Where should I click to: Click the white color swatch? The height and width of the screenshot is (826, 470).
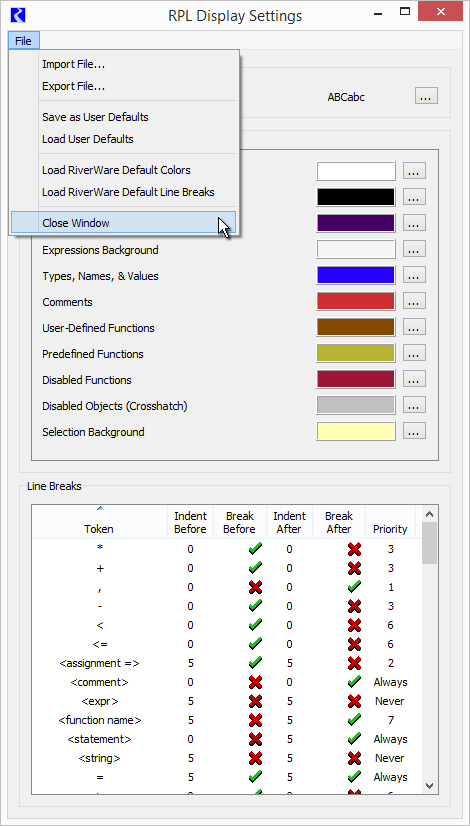pyautogui.click(x=356, y=171)
